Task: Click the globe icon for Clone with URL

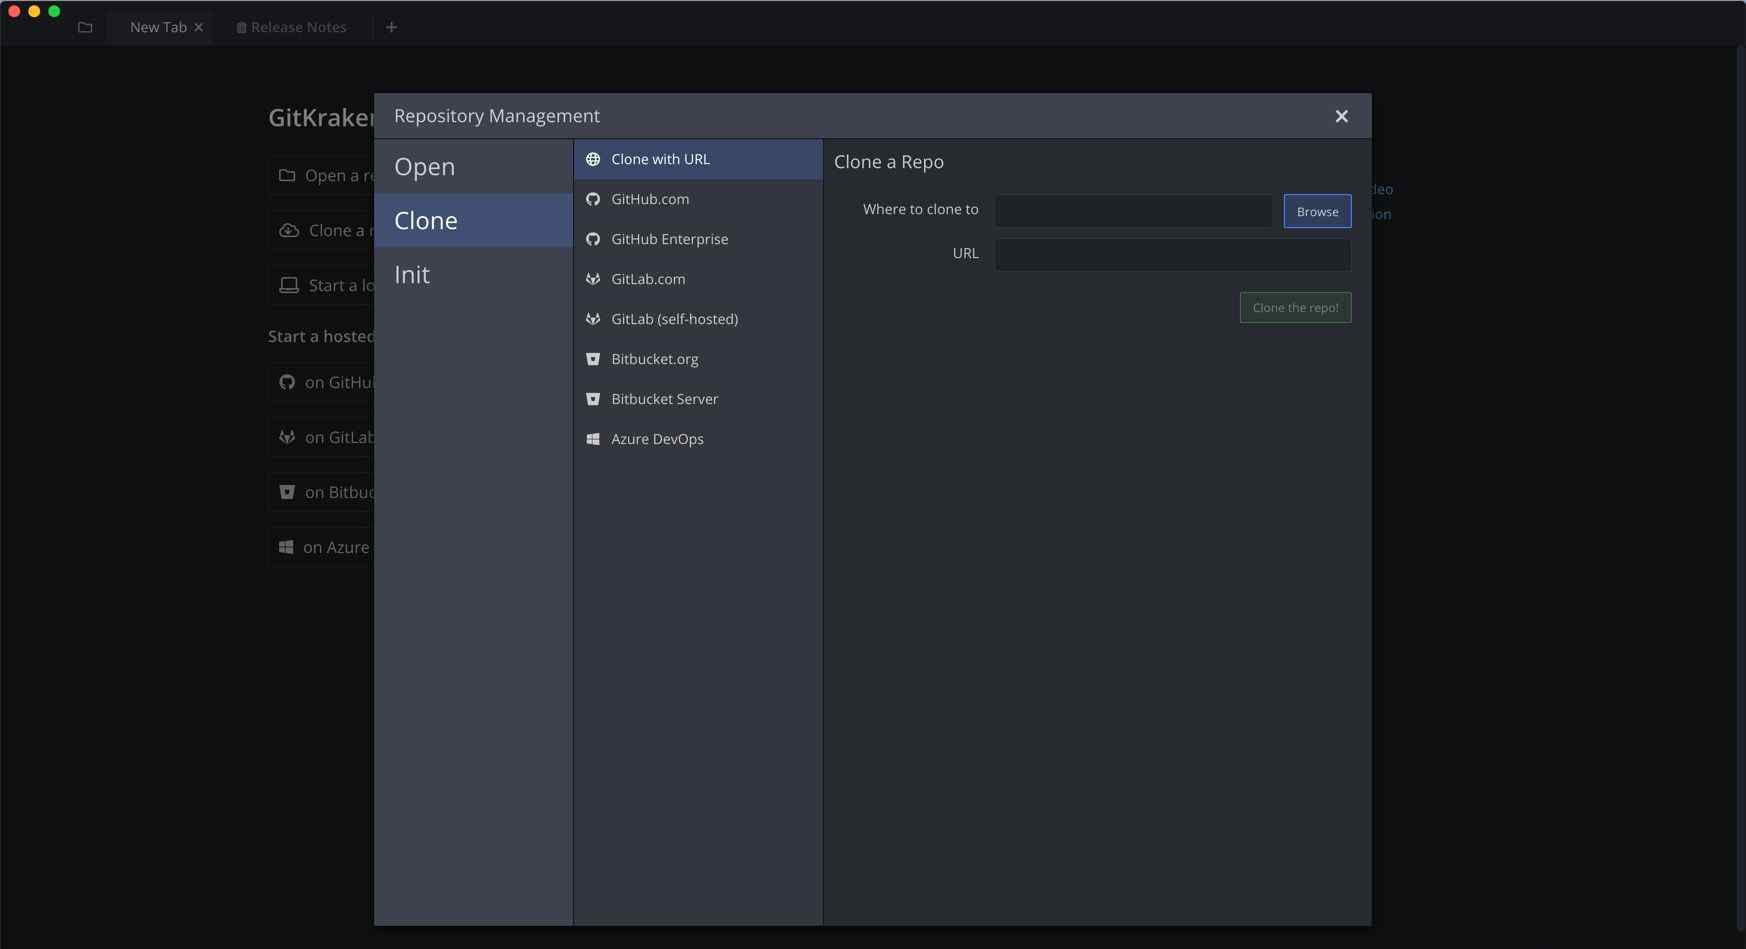Action: click(x=593, y=159)
